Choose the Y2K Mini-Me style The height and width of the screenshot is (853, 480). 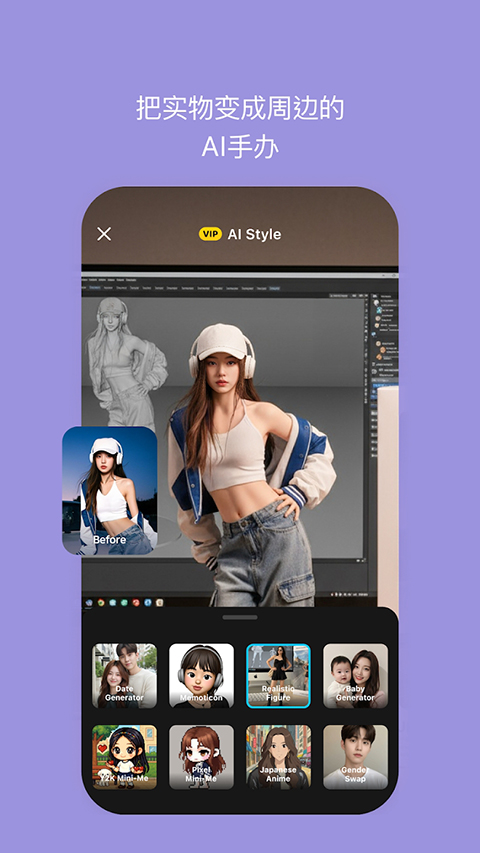pos(124,757)
